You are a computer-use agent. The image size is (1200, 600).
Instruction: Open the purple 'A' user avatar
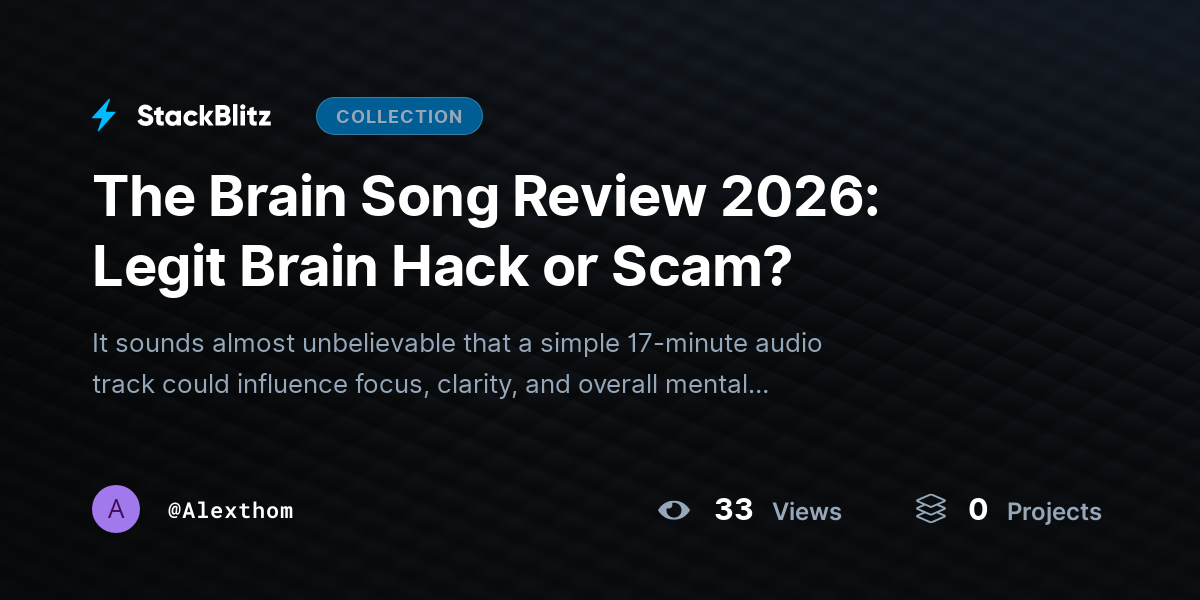coord(116,510)
